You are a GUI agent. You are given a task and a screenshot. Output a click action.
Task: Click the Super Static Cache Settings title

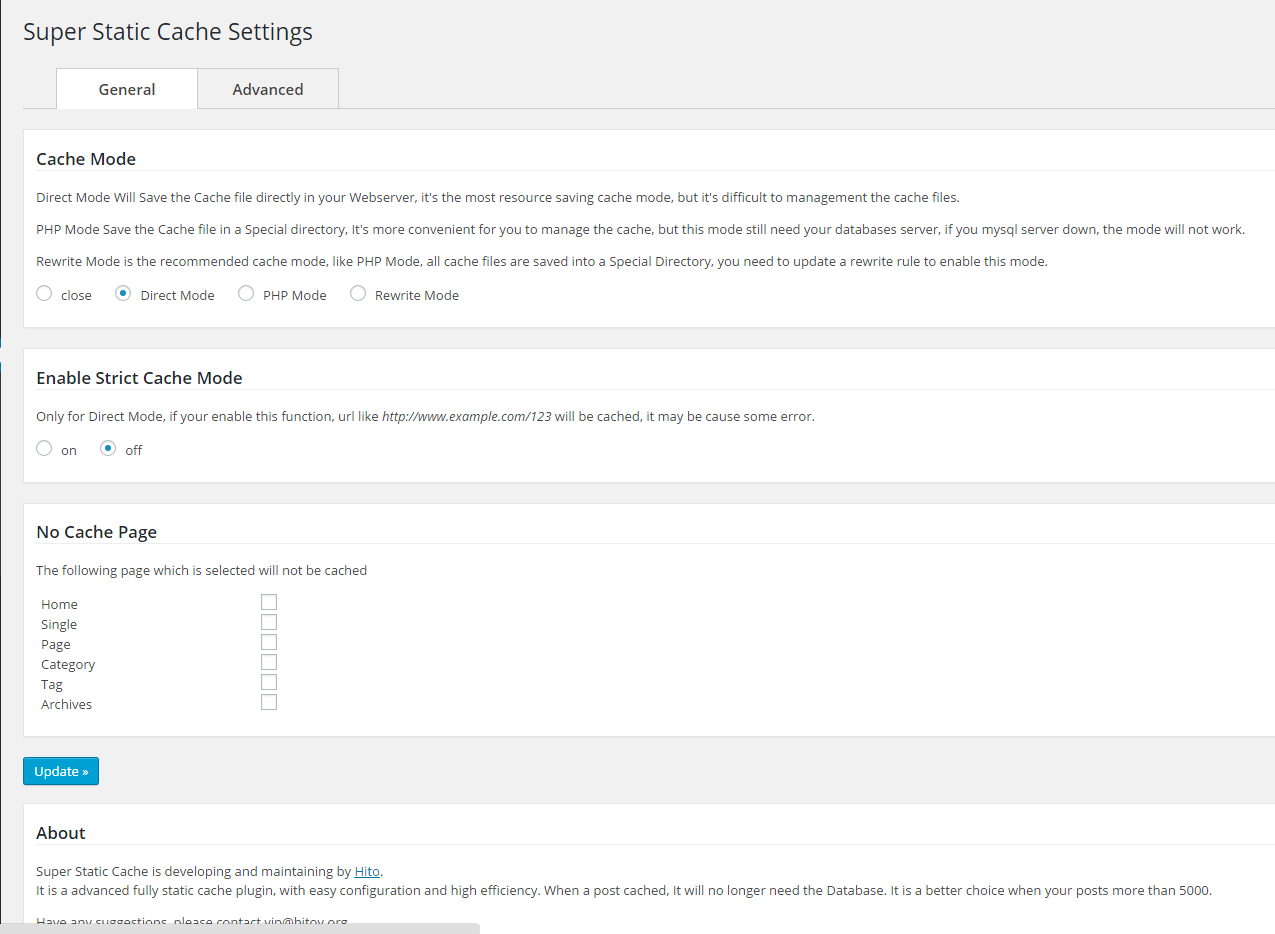tap(168, 31)
